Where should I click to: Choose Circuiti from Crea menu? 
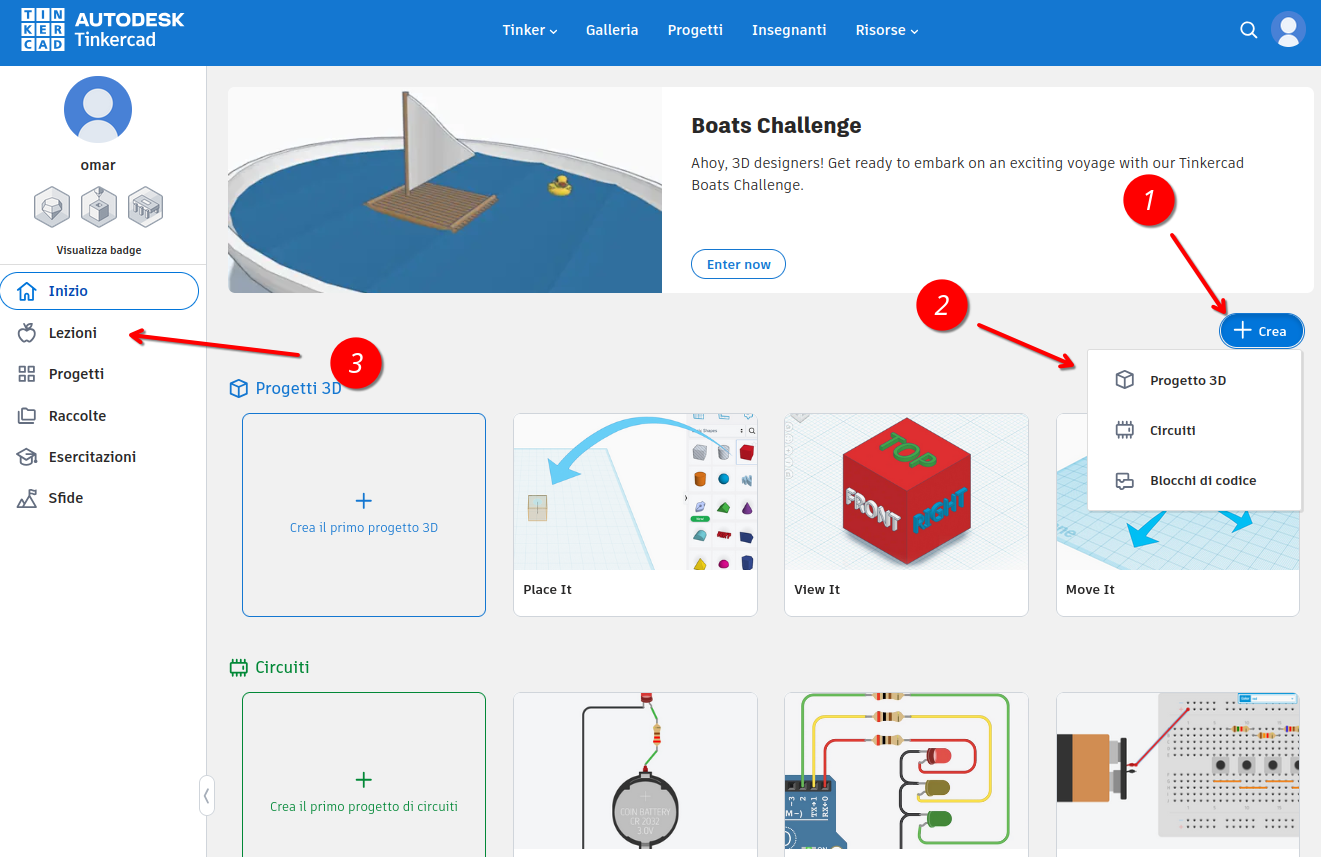[x=1195, y=430]
